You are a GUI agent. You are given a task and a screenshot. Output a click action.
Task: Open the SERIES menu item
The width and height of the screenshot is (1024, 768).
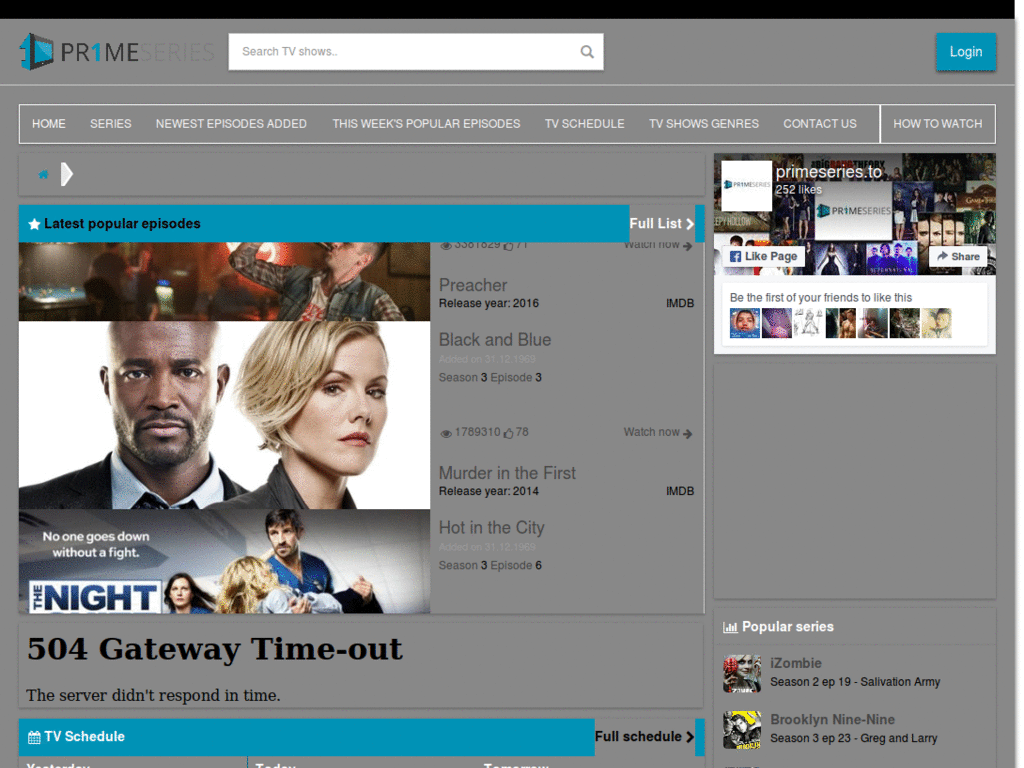(110, 124)
